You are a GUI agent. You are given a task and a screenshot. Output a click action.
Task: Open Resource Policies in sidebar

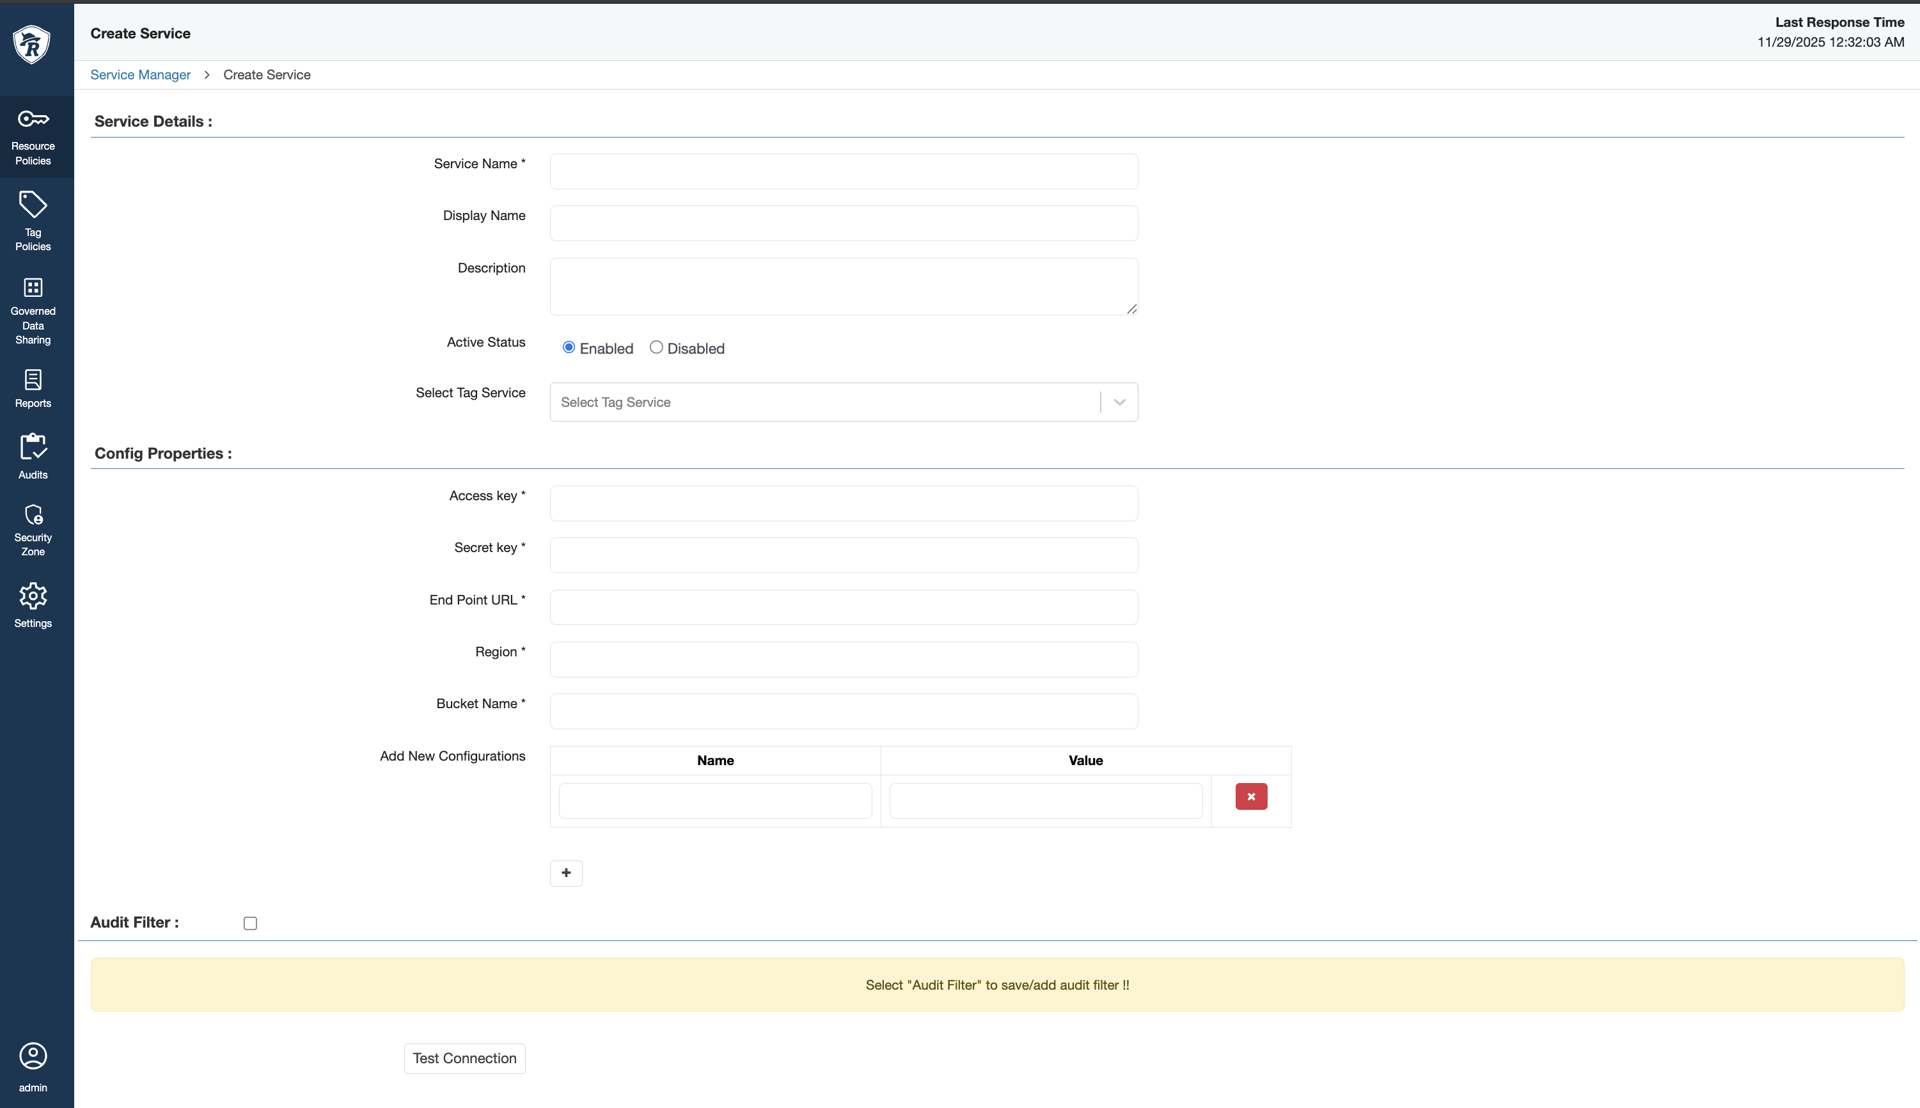point(33,137)
